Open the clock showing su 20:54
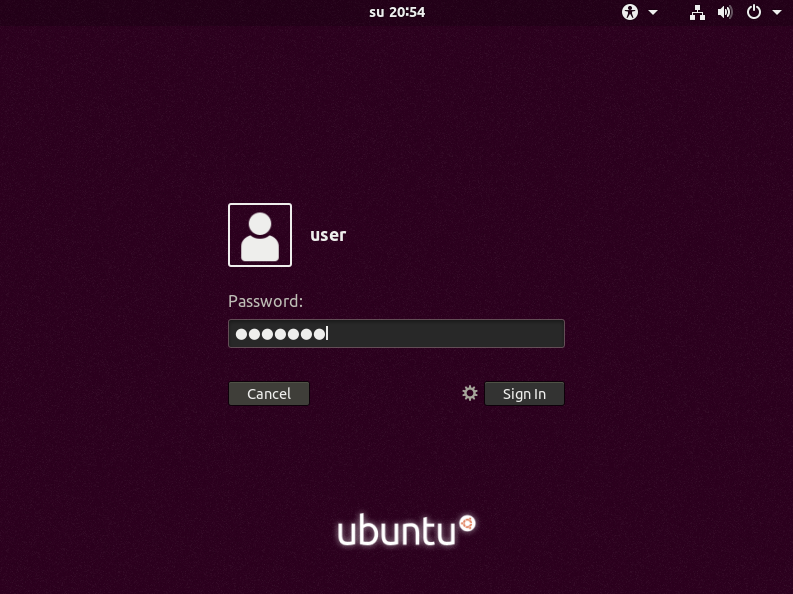This screenshot has width=793, height=594. (x=397, y=12)
